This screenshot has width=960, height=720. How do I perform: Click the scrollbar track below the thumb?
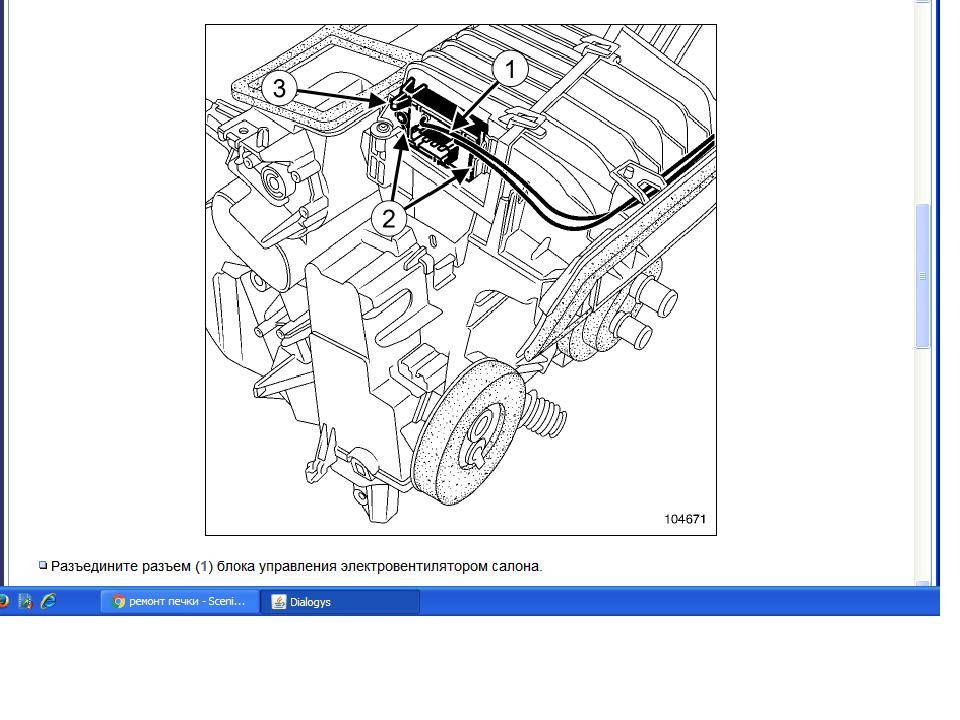tap(922, 463)
